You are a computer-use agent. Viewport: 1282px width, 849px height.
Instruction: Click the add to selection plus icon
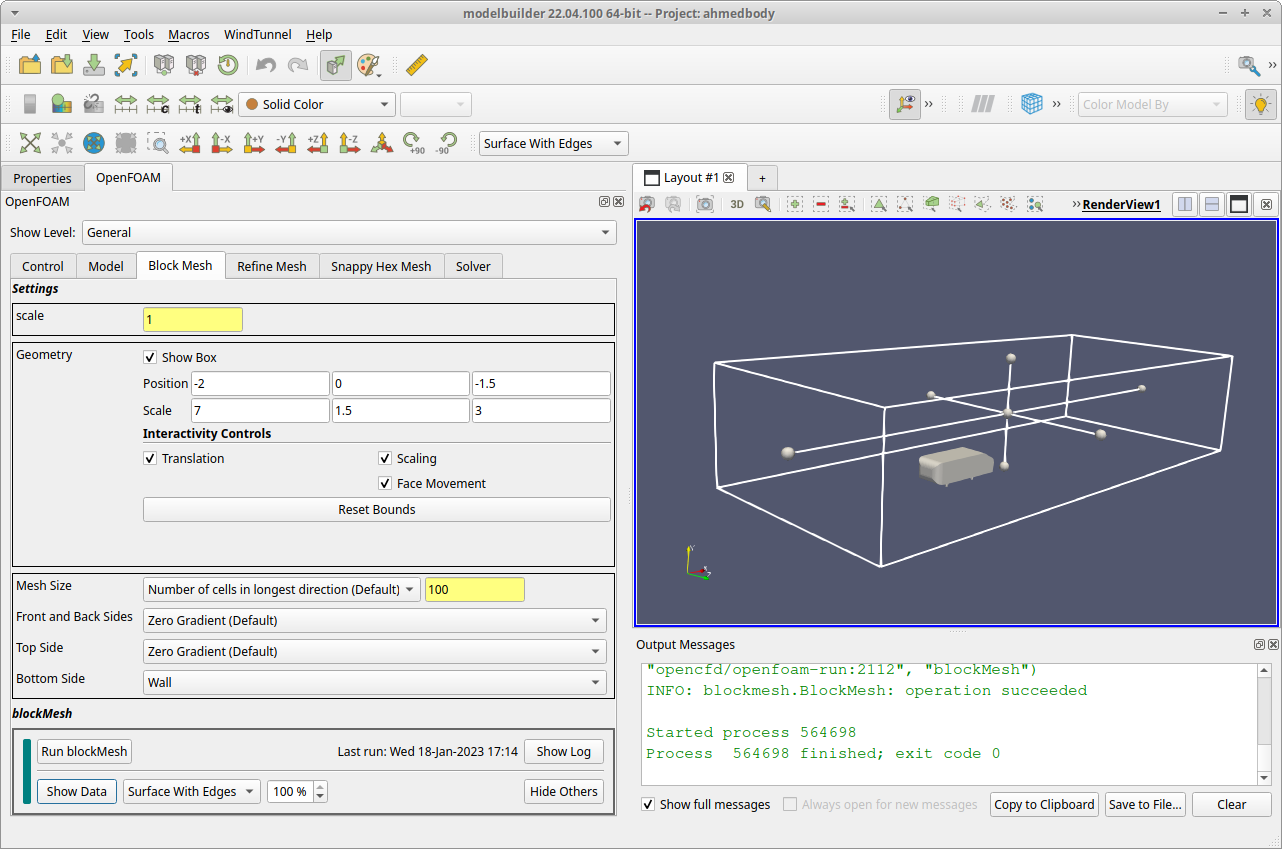coord(795,204)
